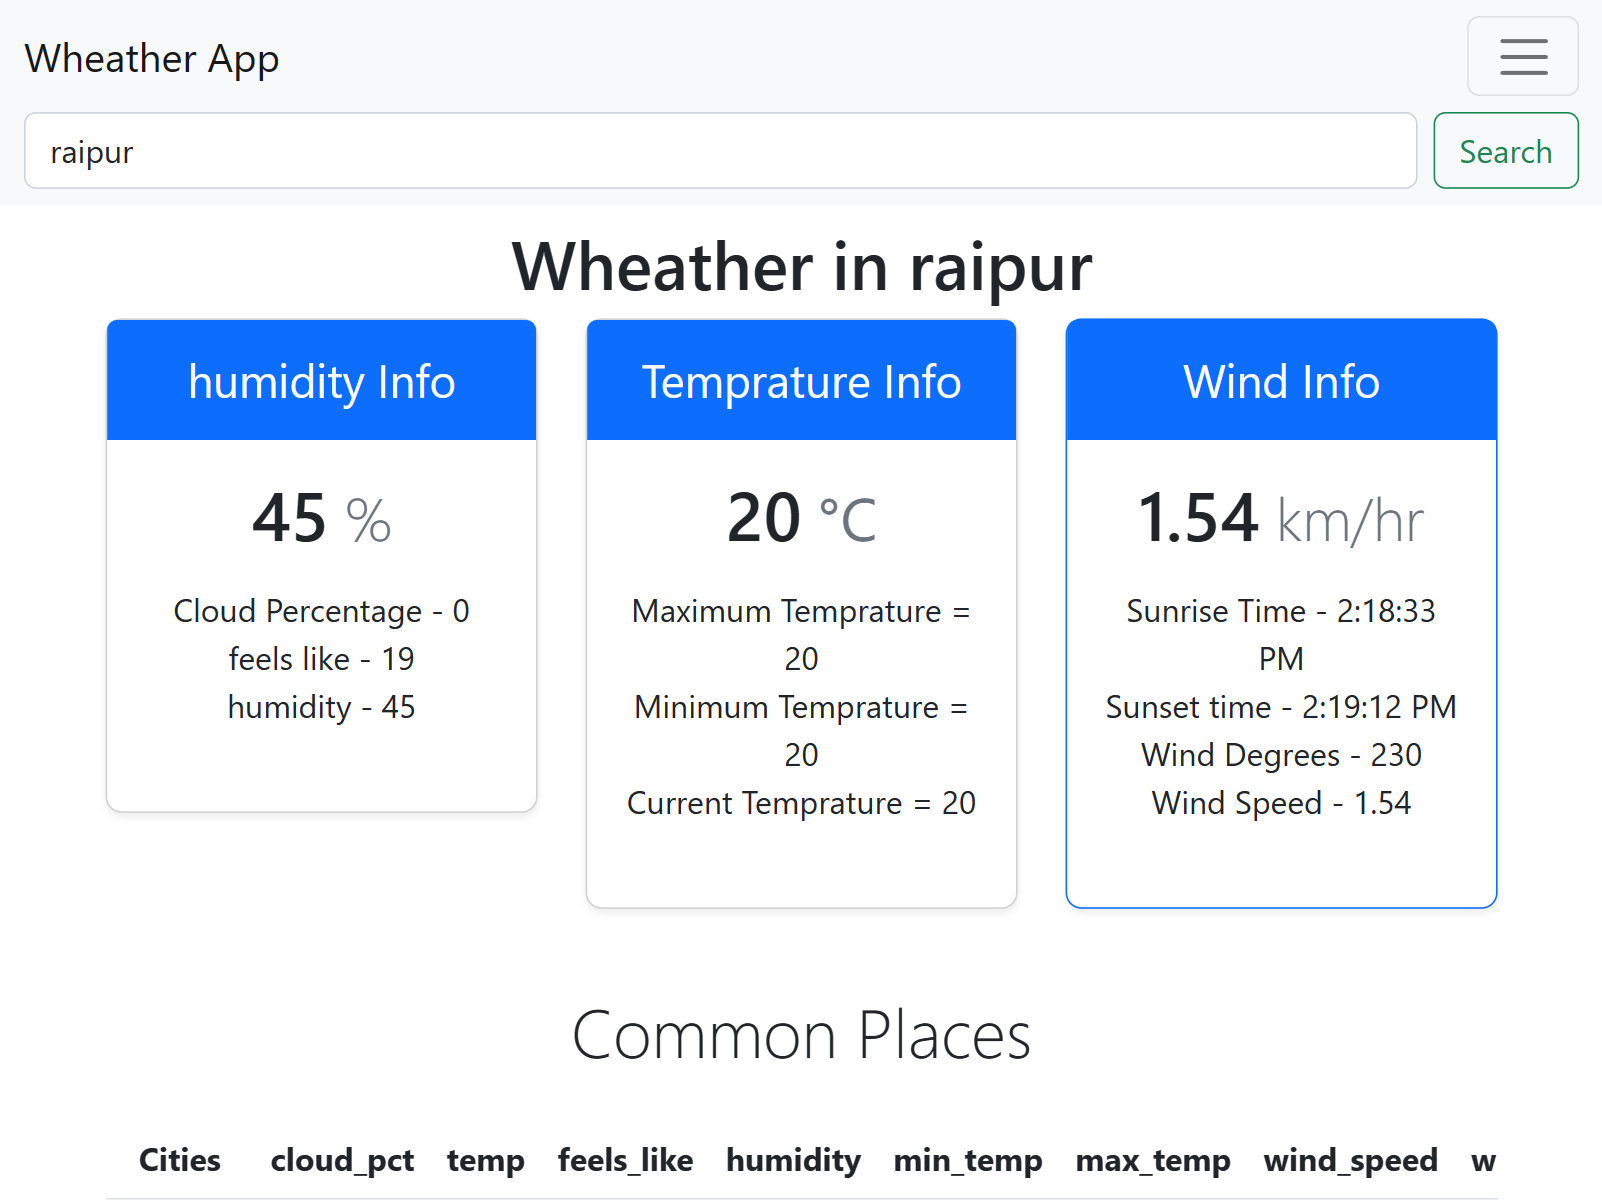Select the Cities column header
Viewport: 1602px width, 1200px height.
(179, 1161)
